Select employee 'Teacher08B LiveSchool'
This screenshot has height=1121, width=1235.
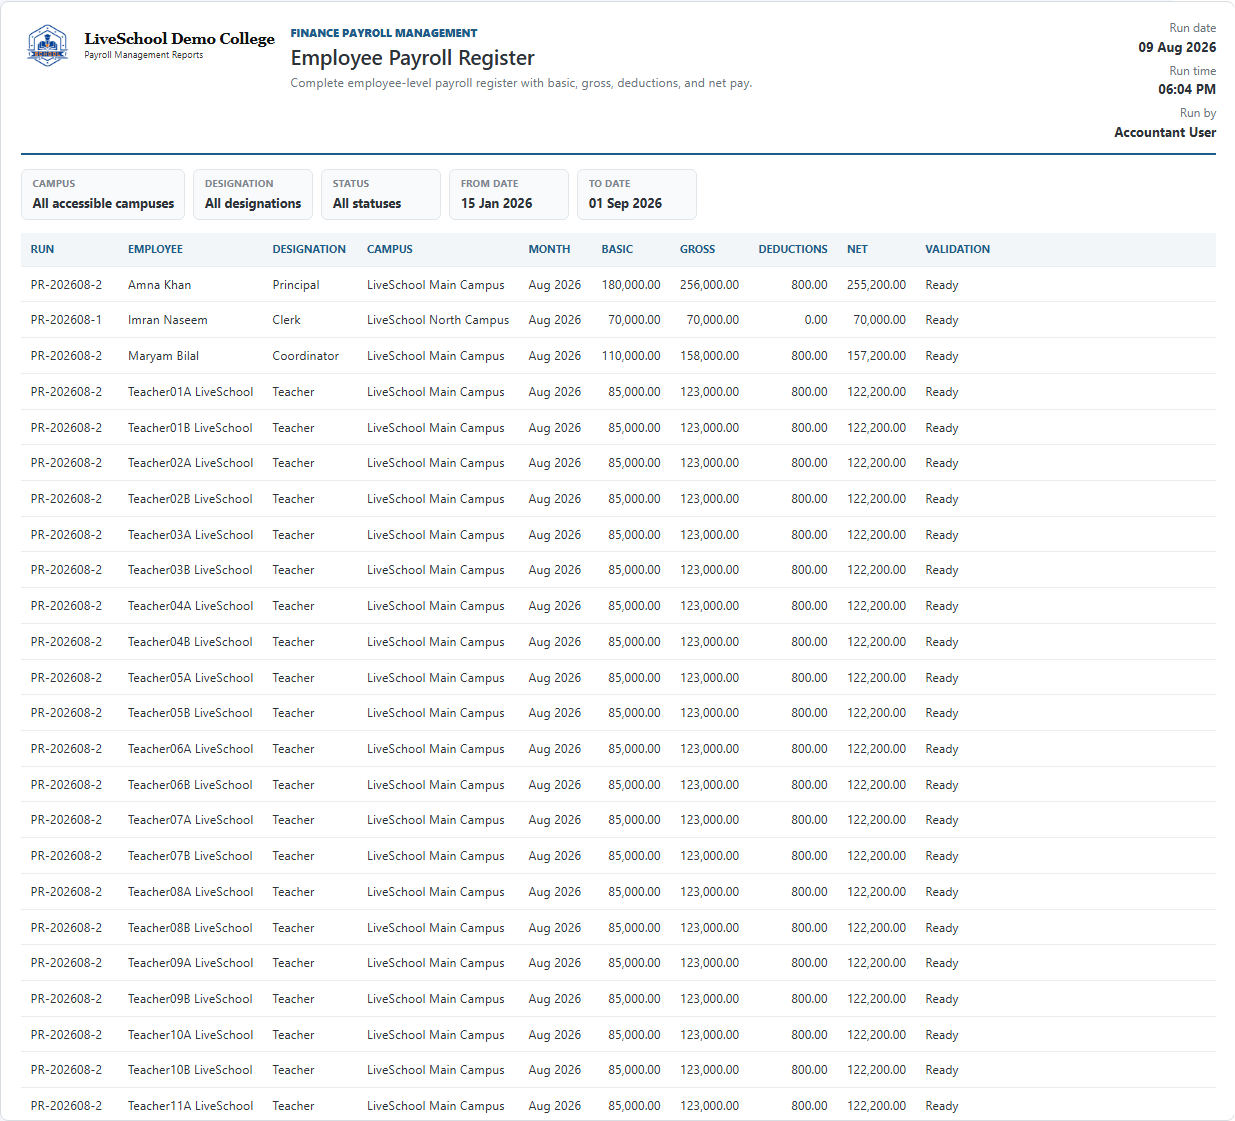190,928
